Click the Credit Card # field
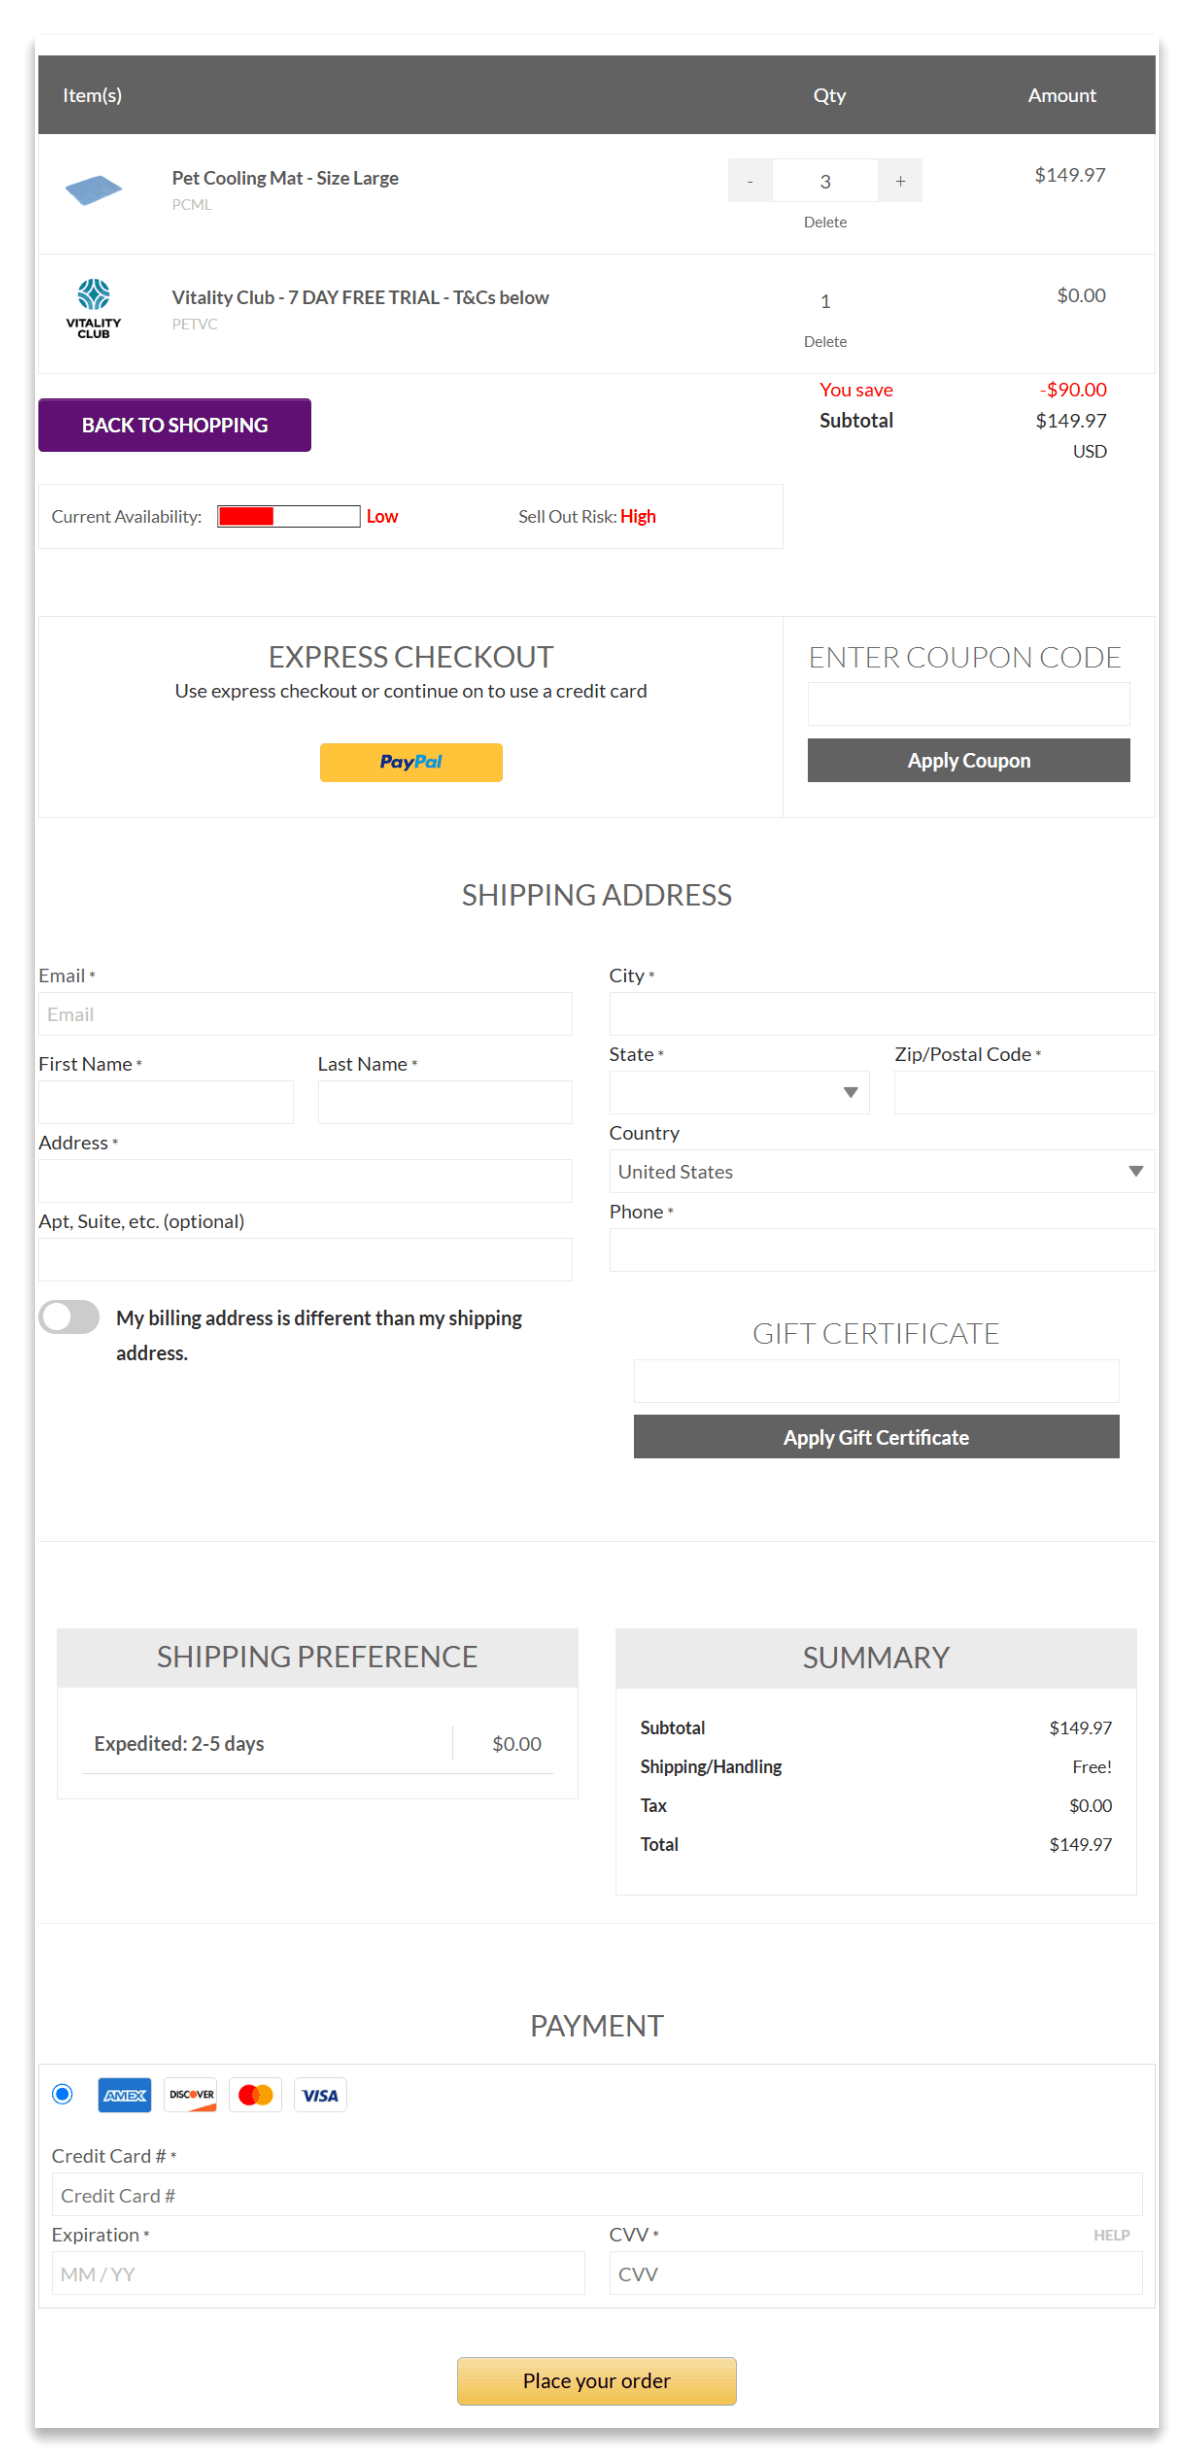 point(597,2196)
